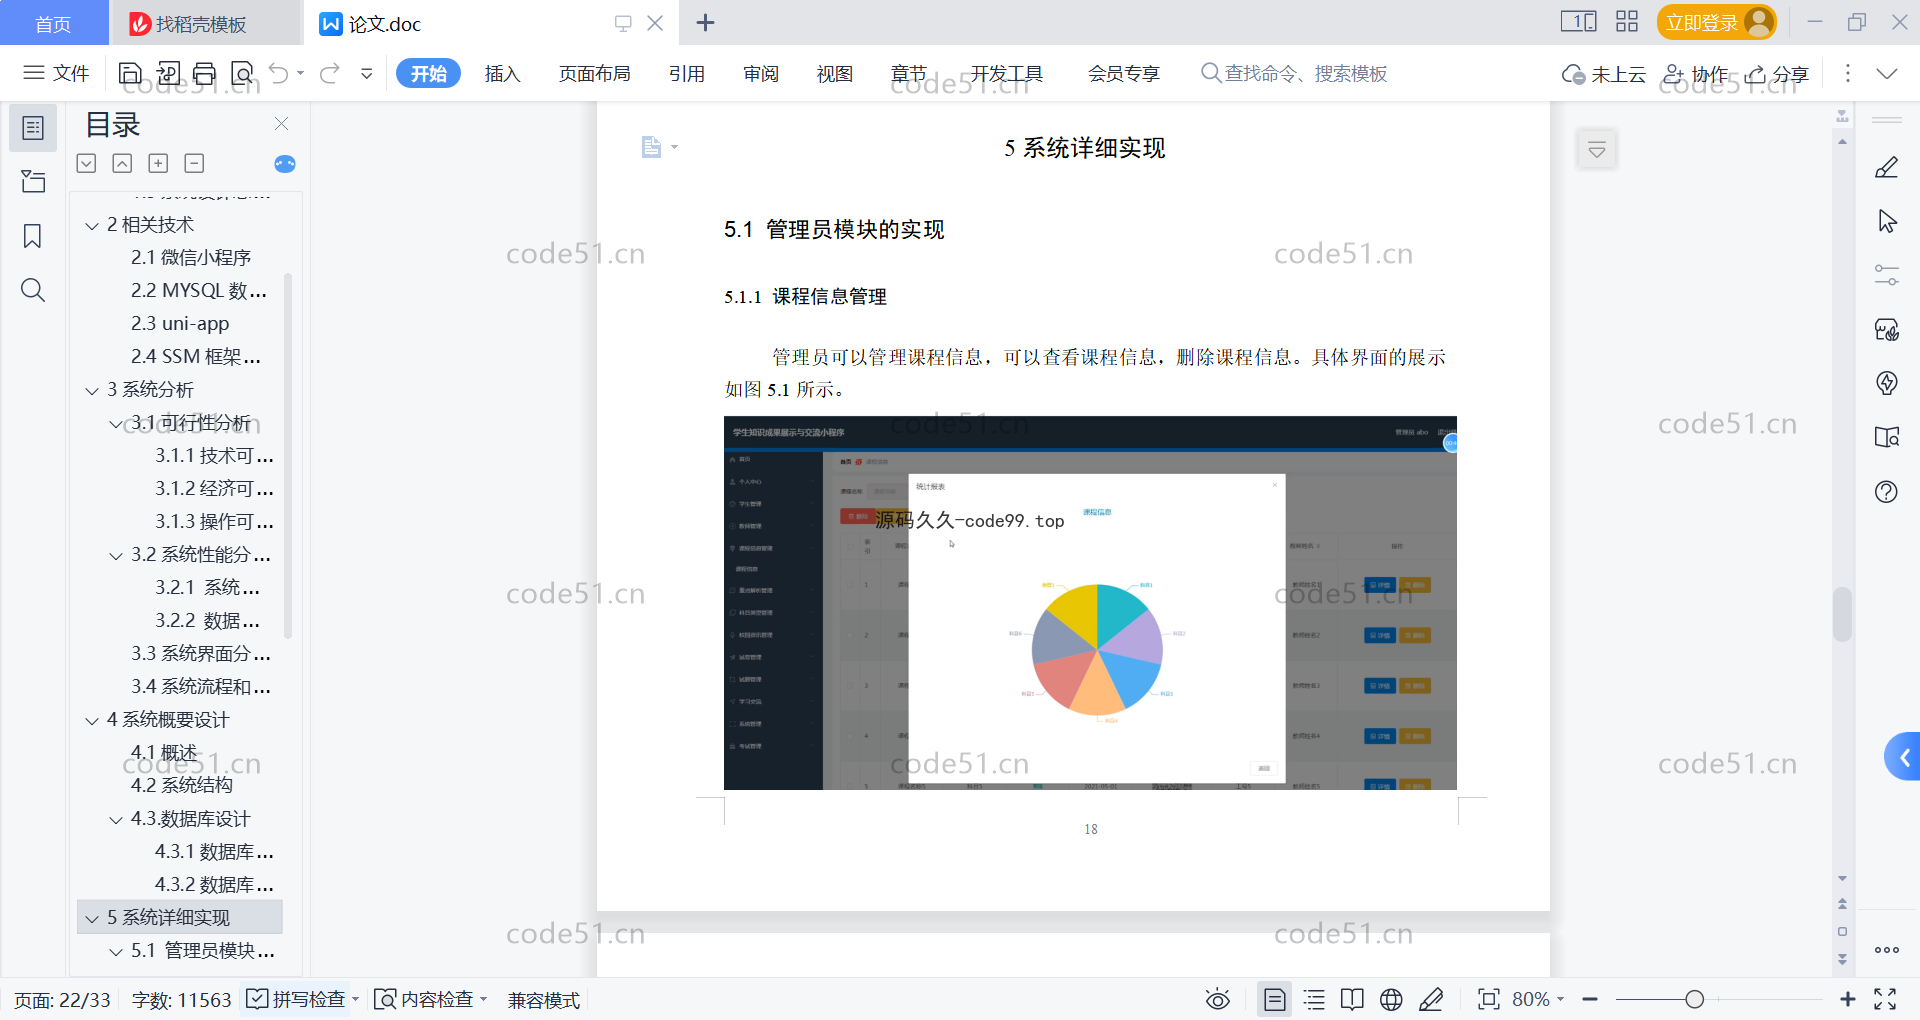Click the zoom slider handle

(x=1694, y=999)
